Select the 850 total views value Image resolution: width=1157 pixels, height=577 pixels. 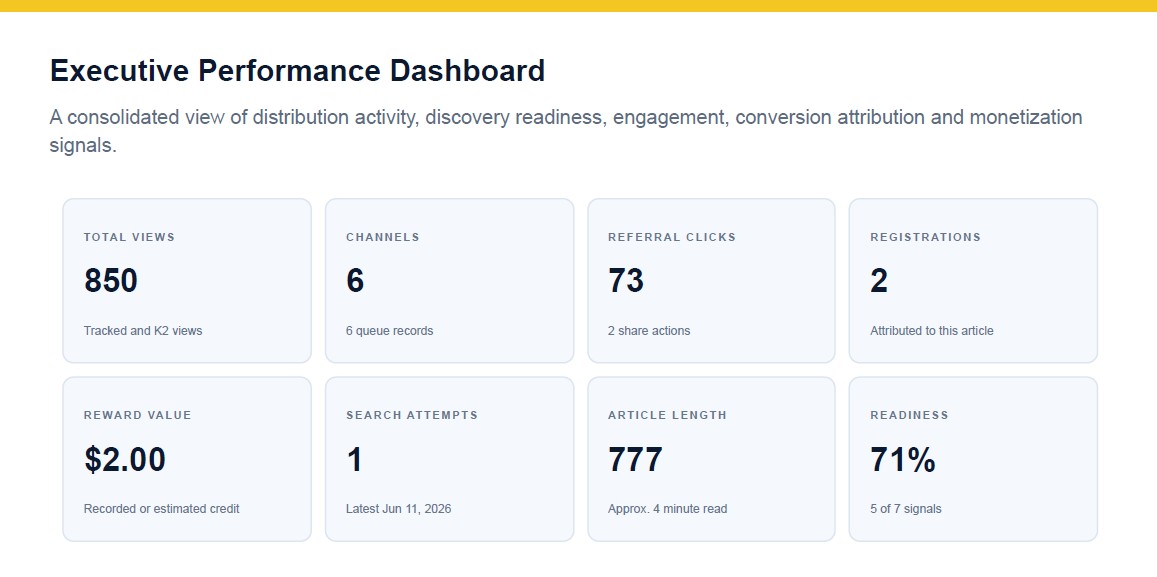[111, 281]
